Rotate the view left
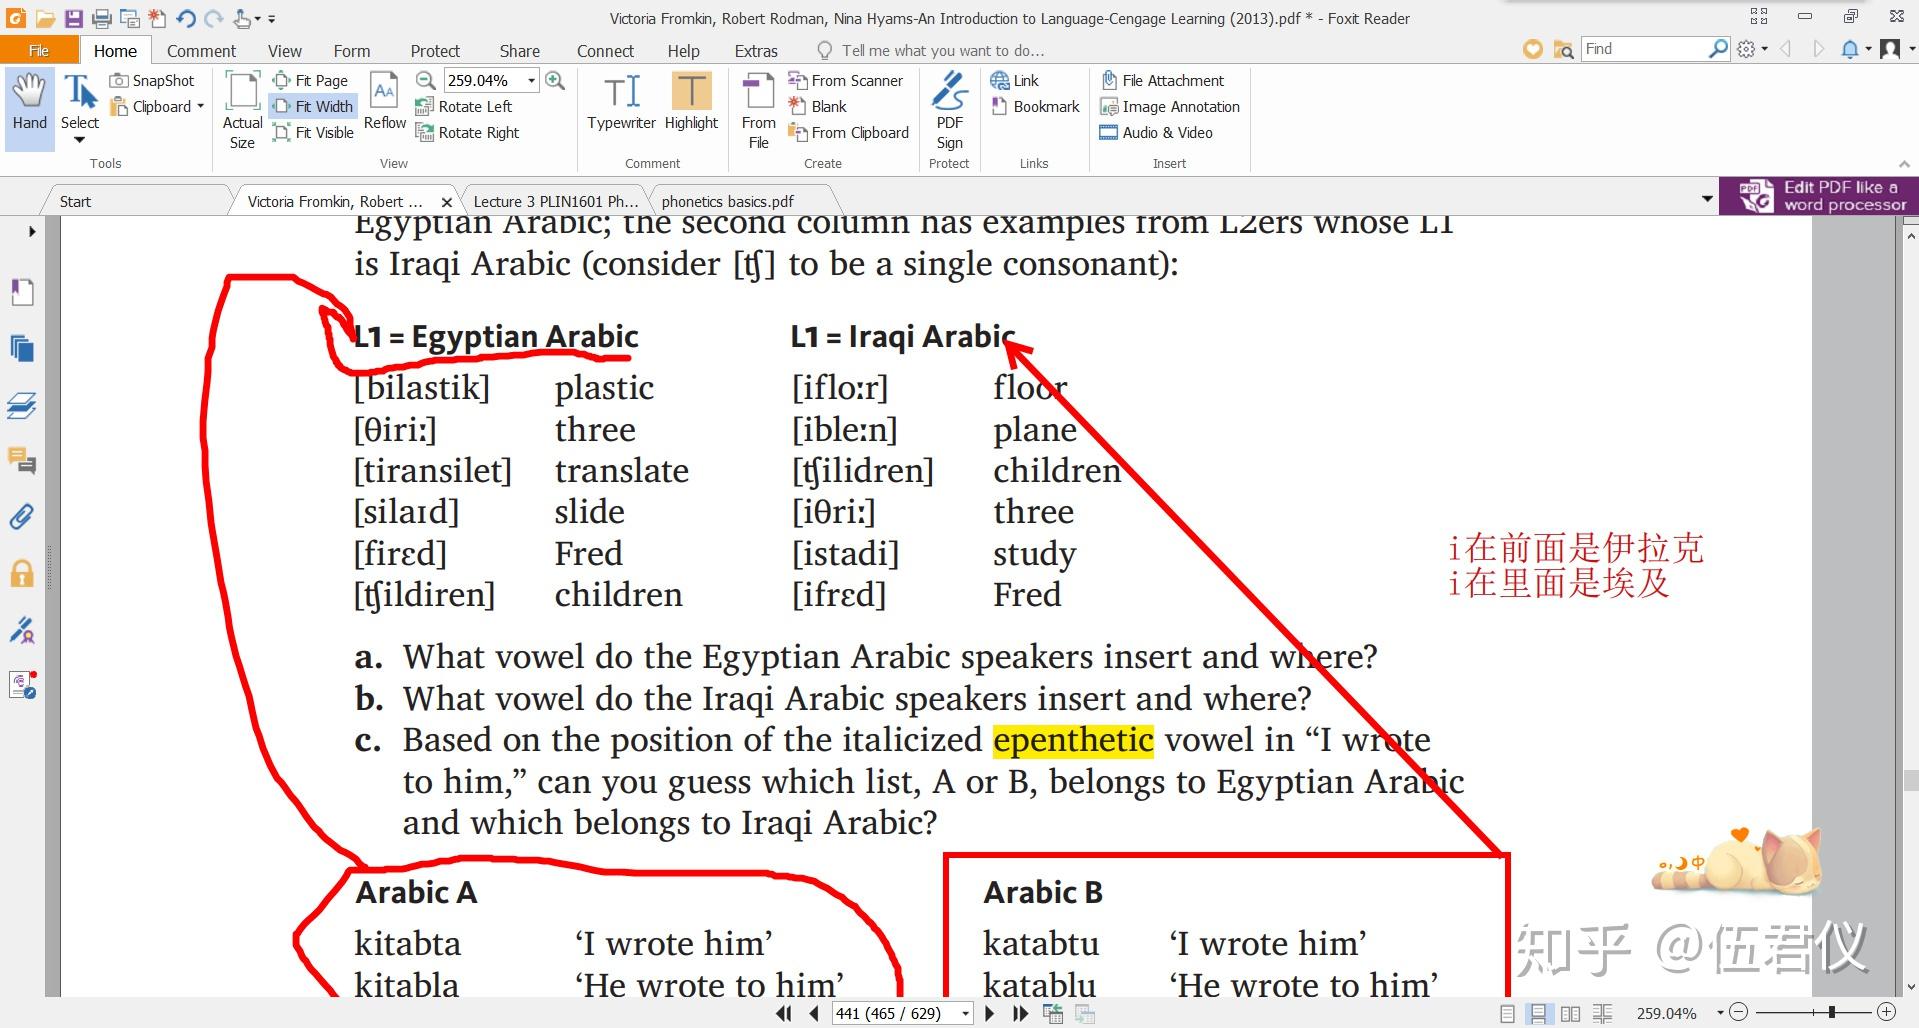This screenshot has height=1028, width=1919. tap(464, 106)
